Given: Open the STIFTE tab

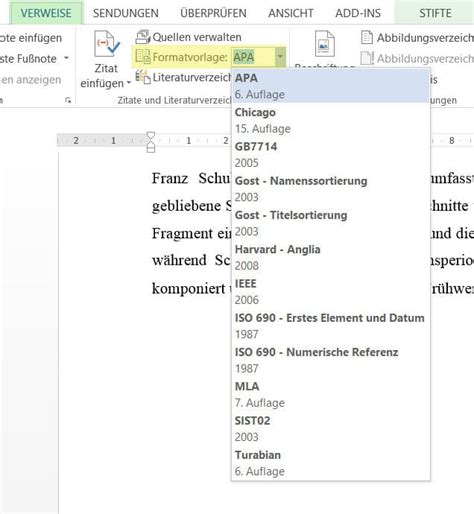Looking at the screenshot, I should point(435,13).
